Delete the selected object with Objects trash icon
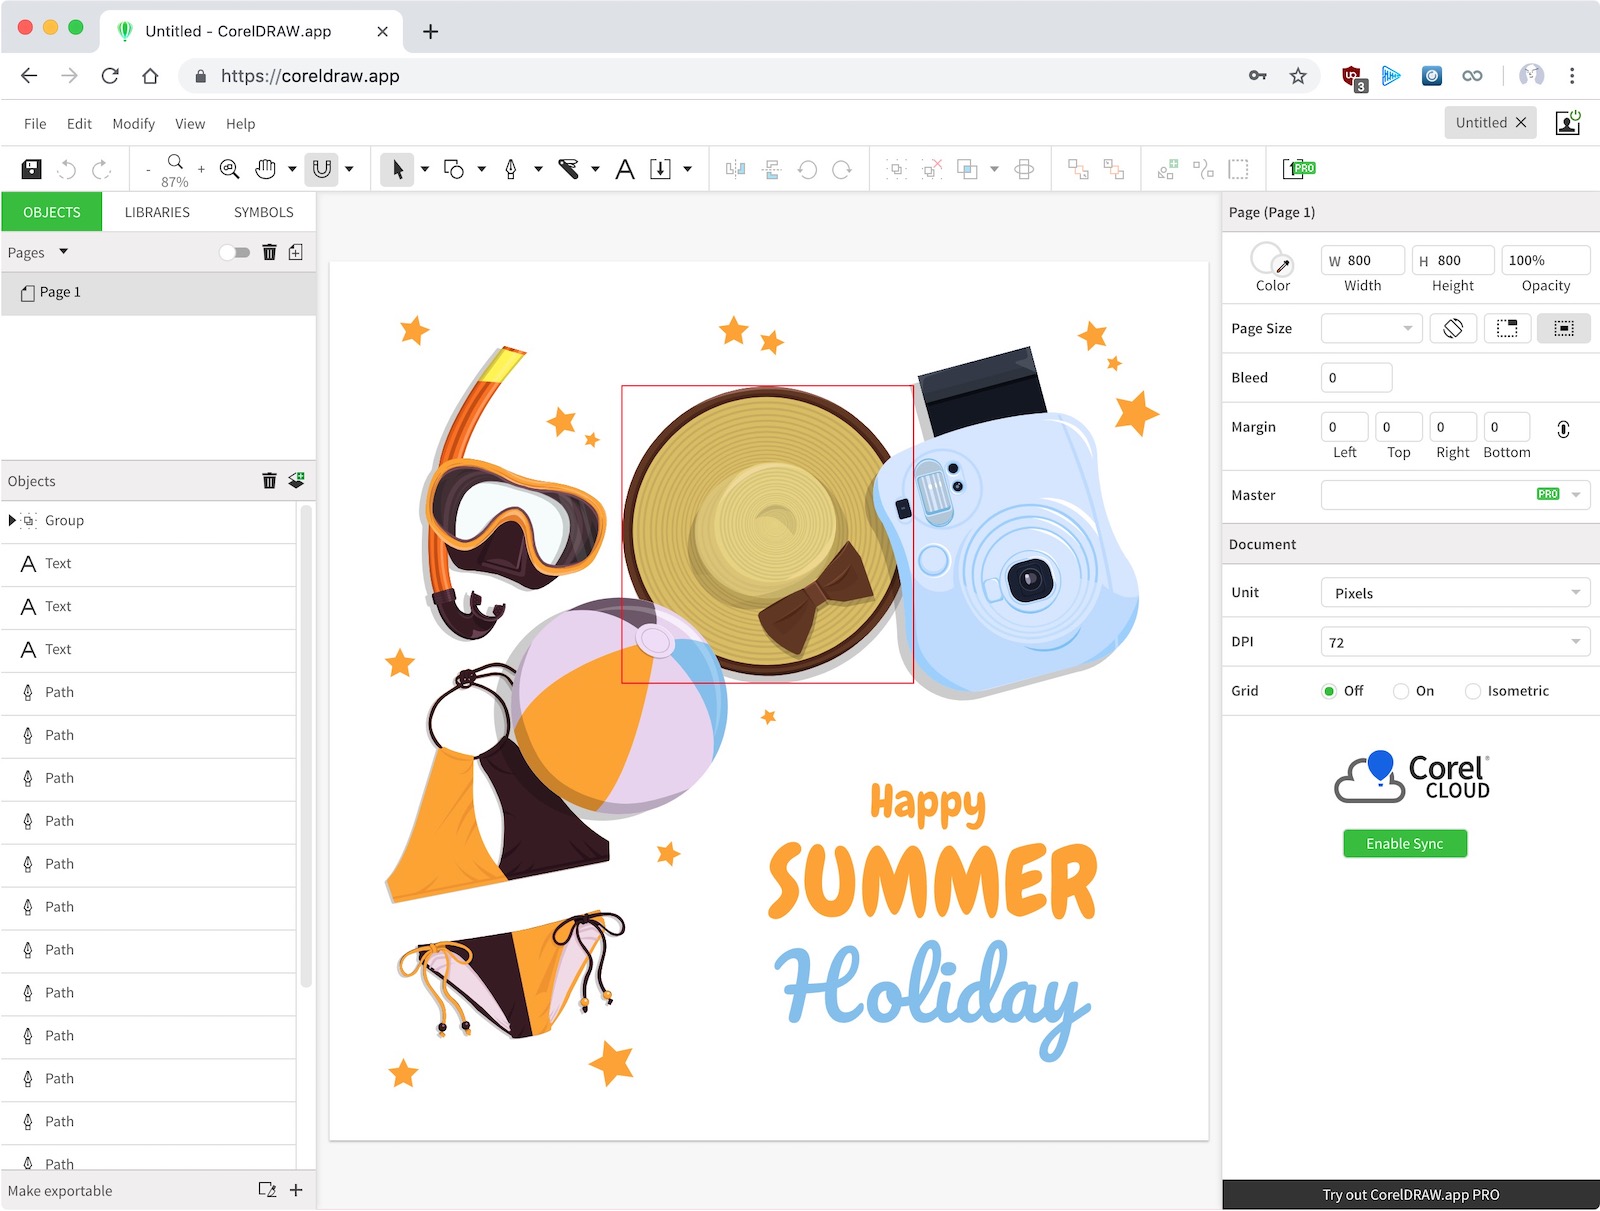Image resolution: width=1600 pixels, height=1211 pixels. [269, 481]
